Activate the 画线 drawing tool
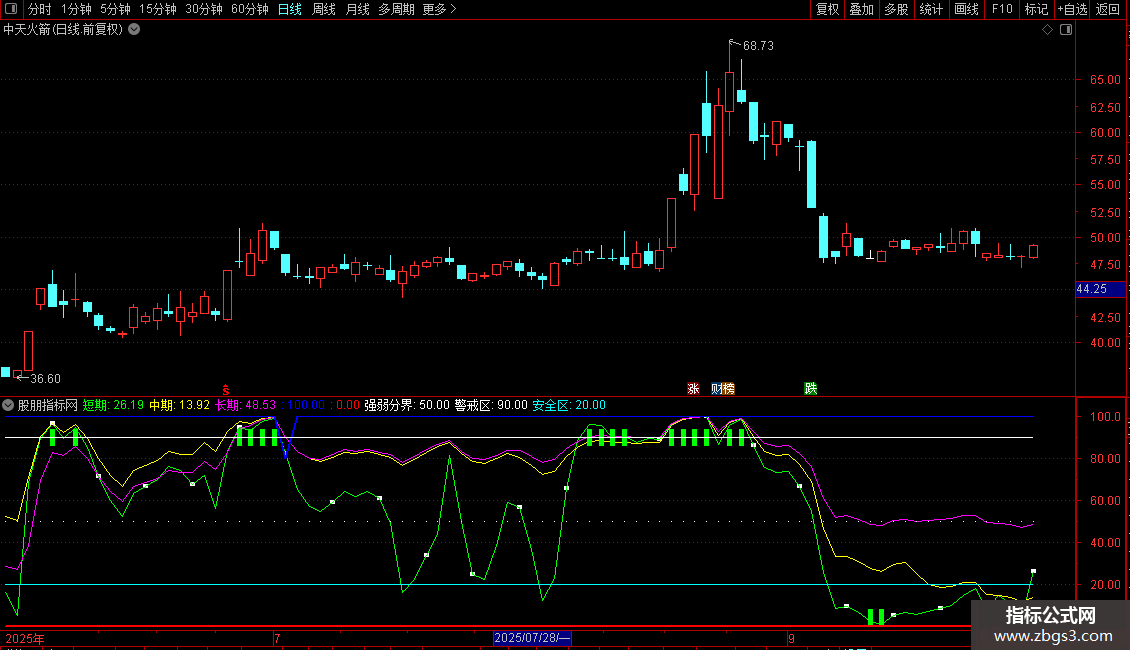Screen dimensions: 1130x650 pos(966,10)
